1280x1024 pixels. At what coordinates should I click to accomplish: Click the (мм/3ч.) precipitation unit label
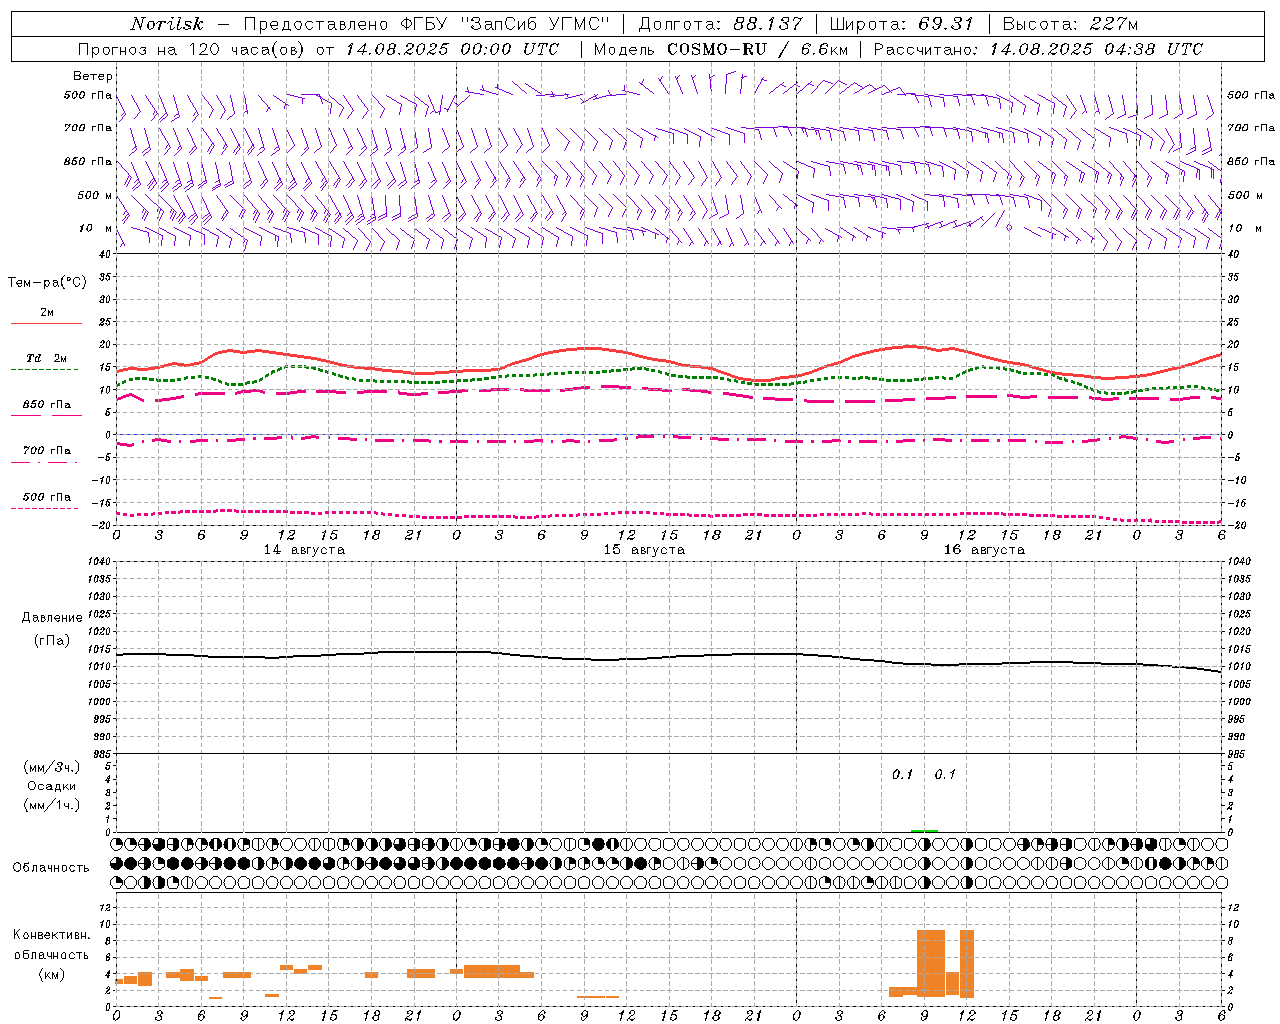click(52, 767)
